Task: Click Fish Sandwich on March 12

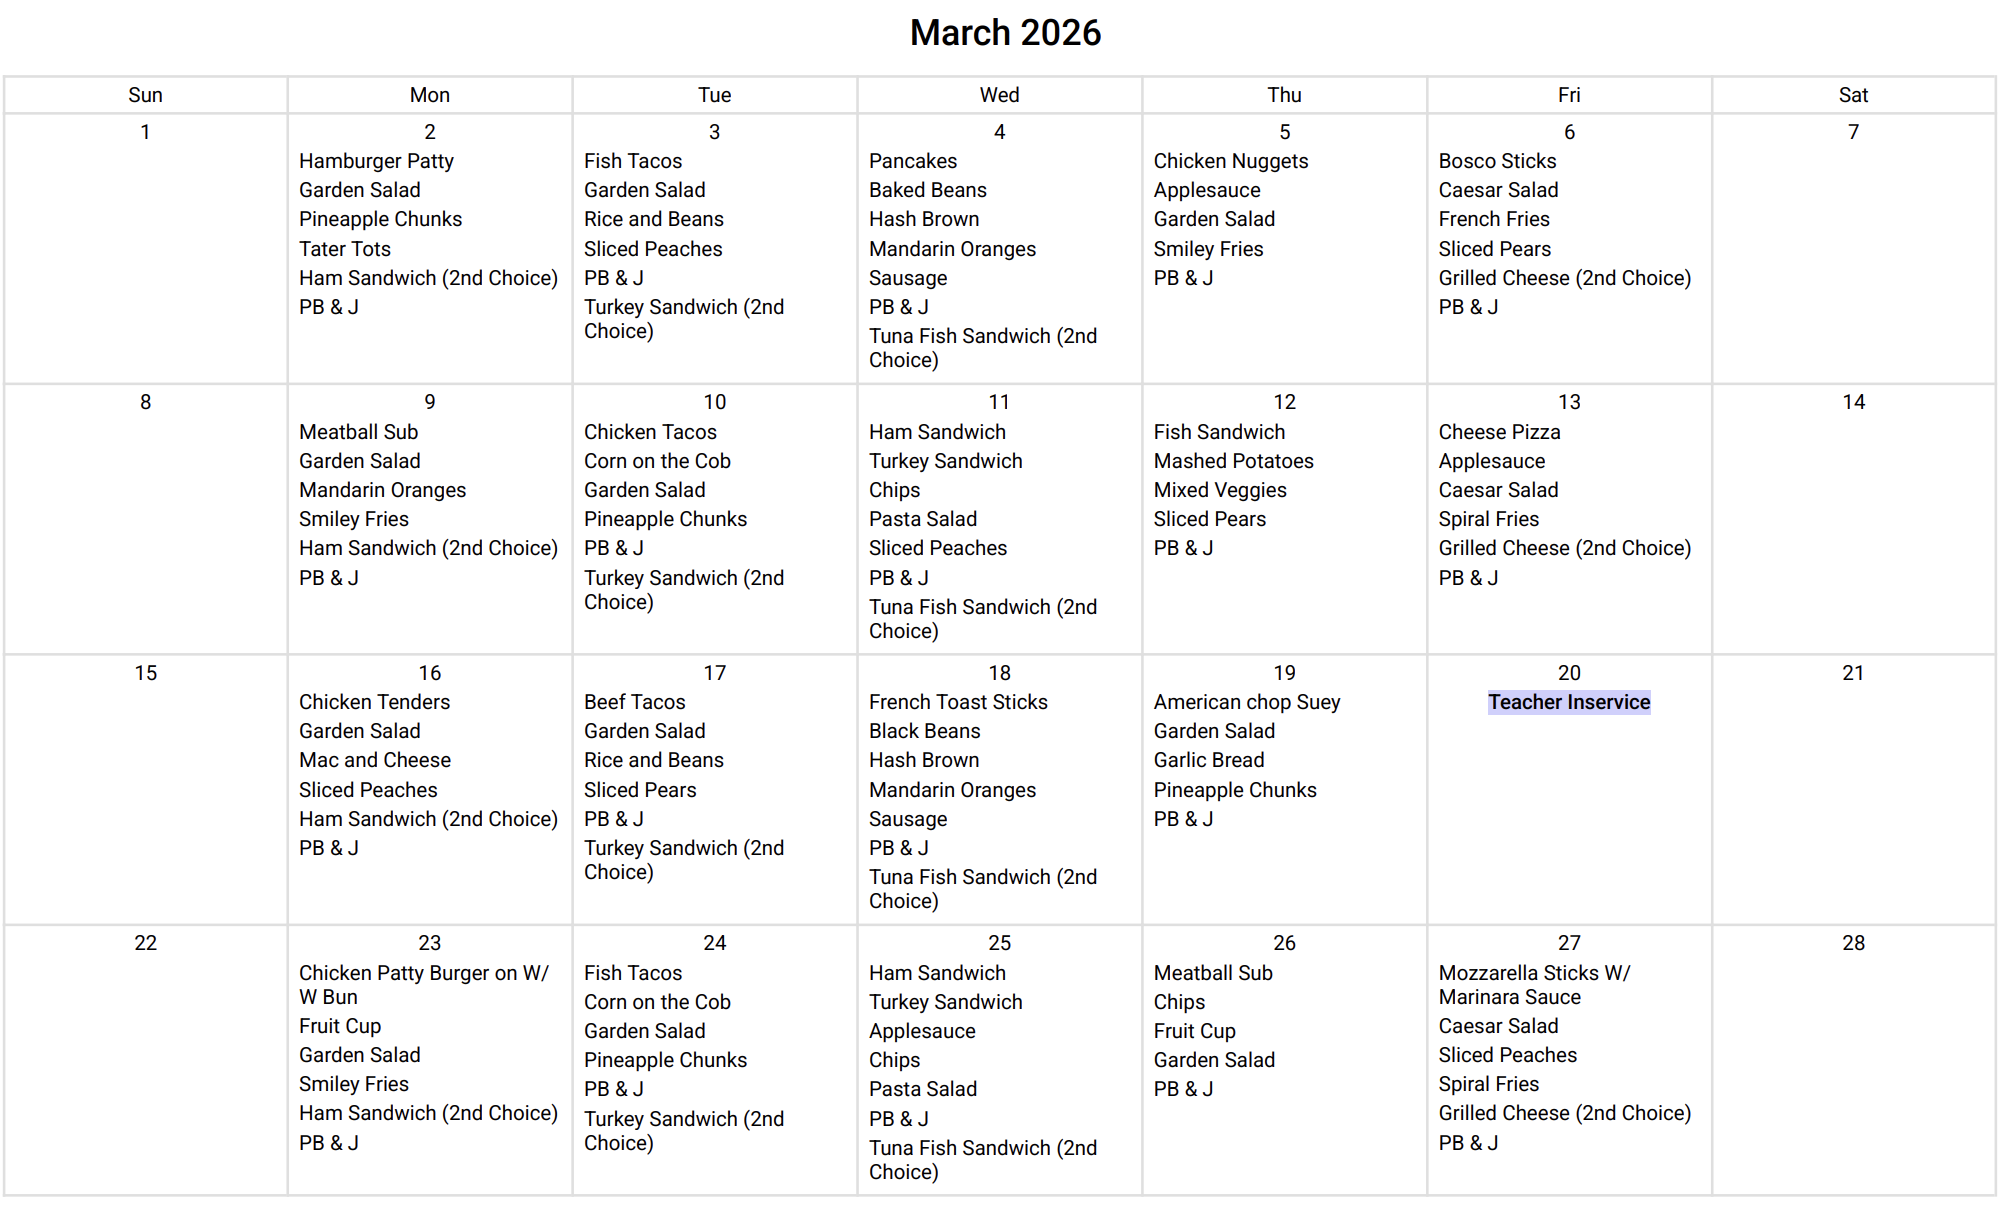Action: tap(1219, 432)
